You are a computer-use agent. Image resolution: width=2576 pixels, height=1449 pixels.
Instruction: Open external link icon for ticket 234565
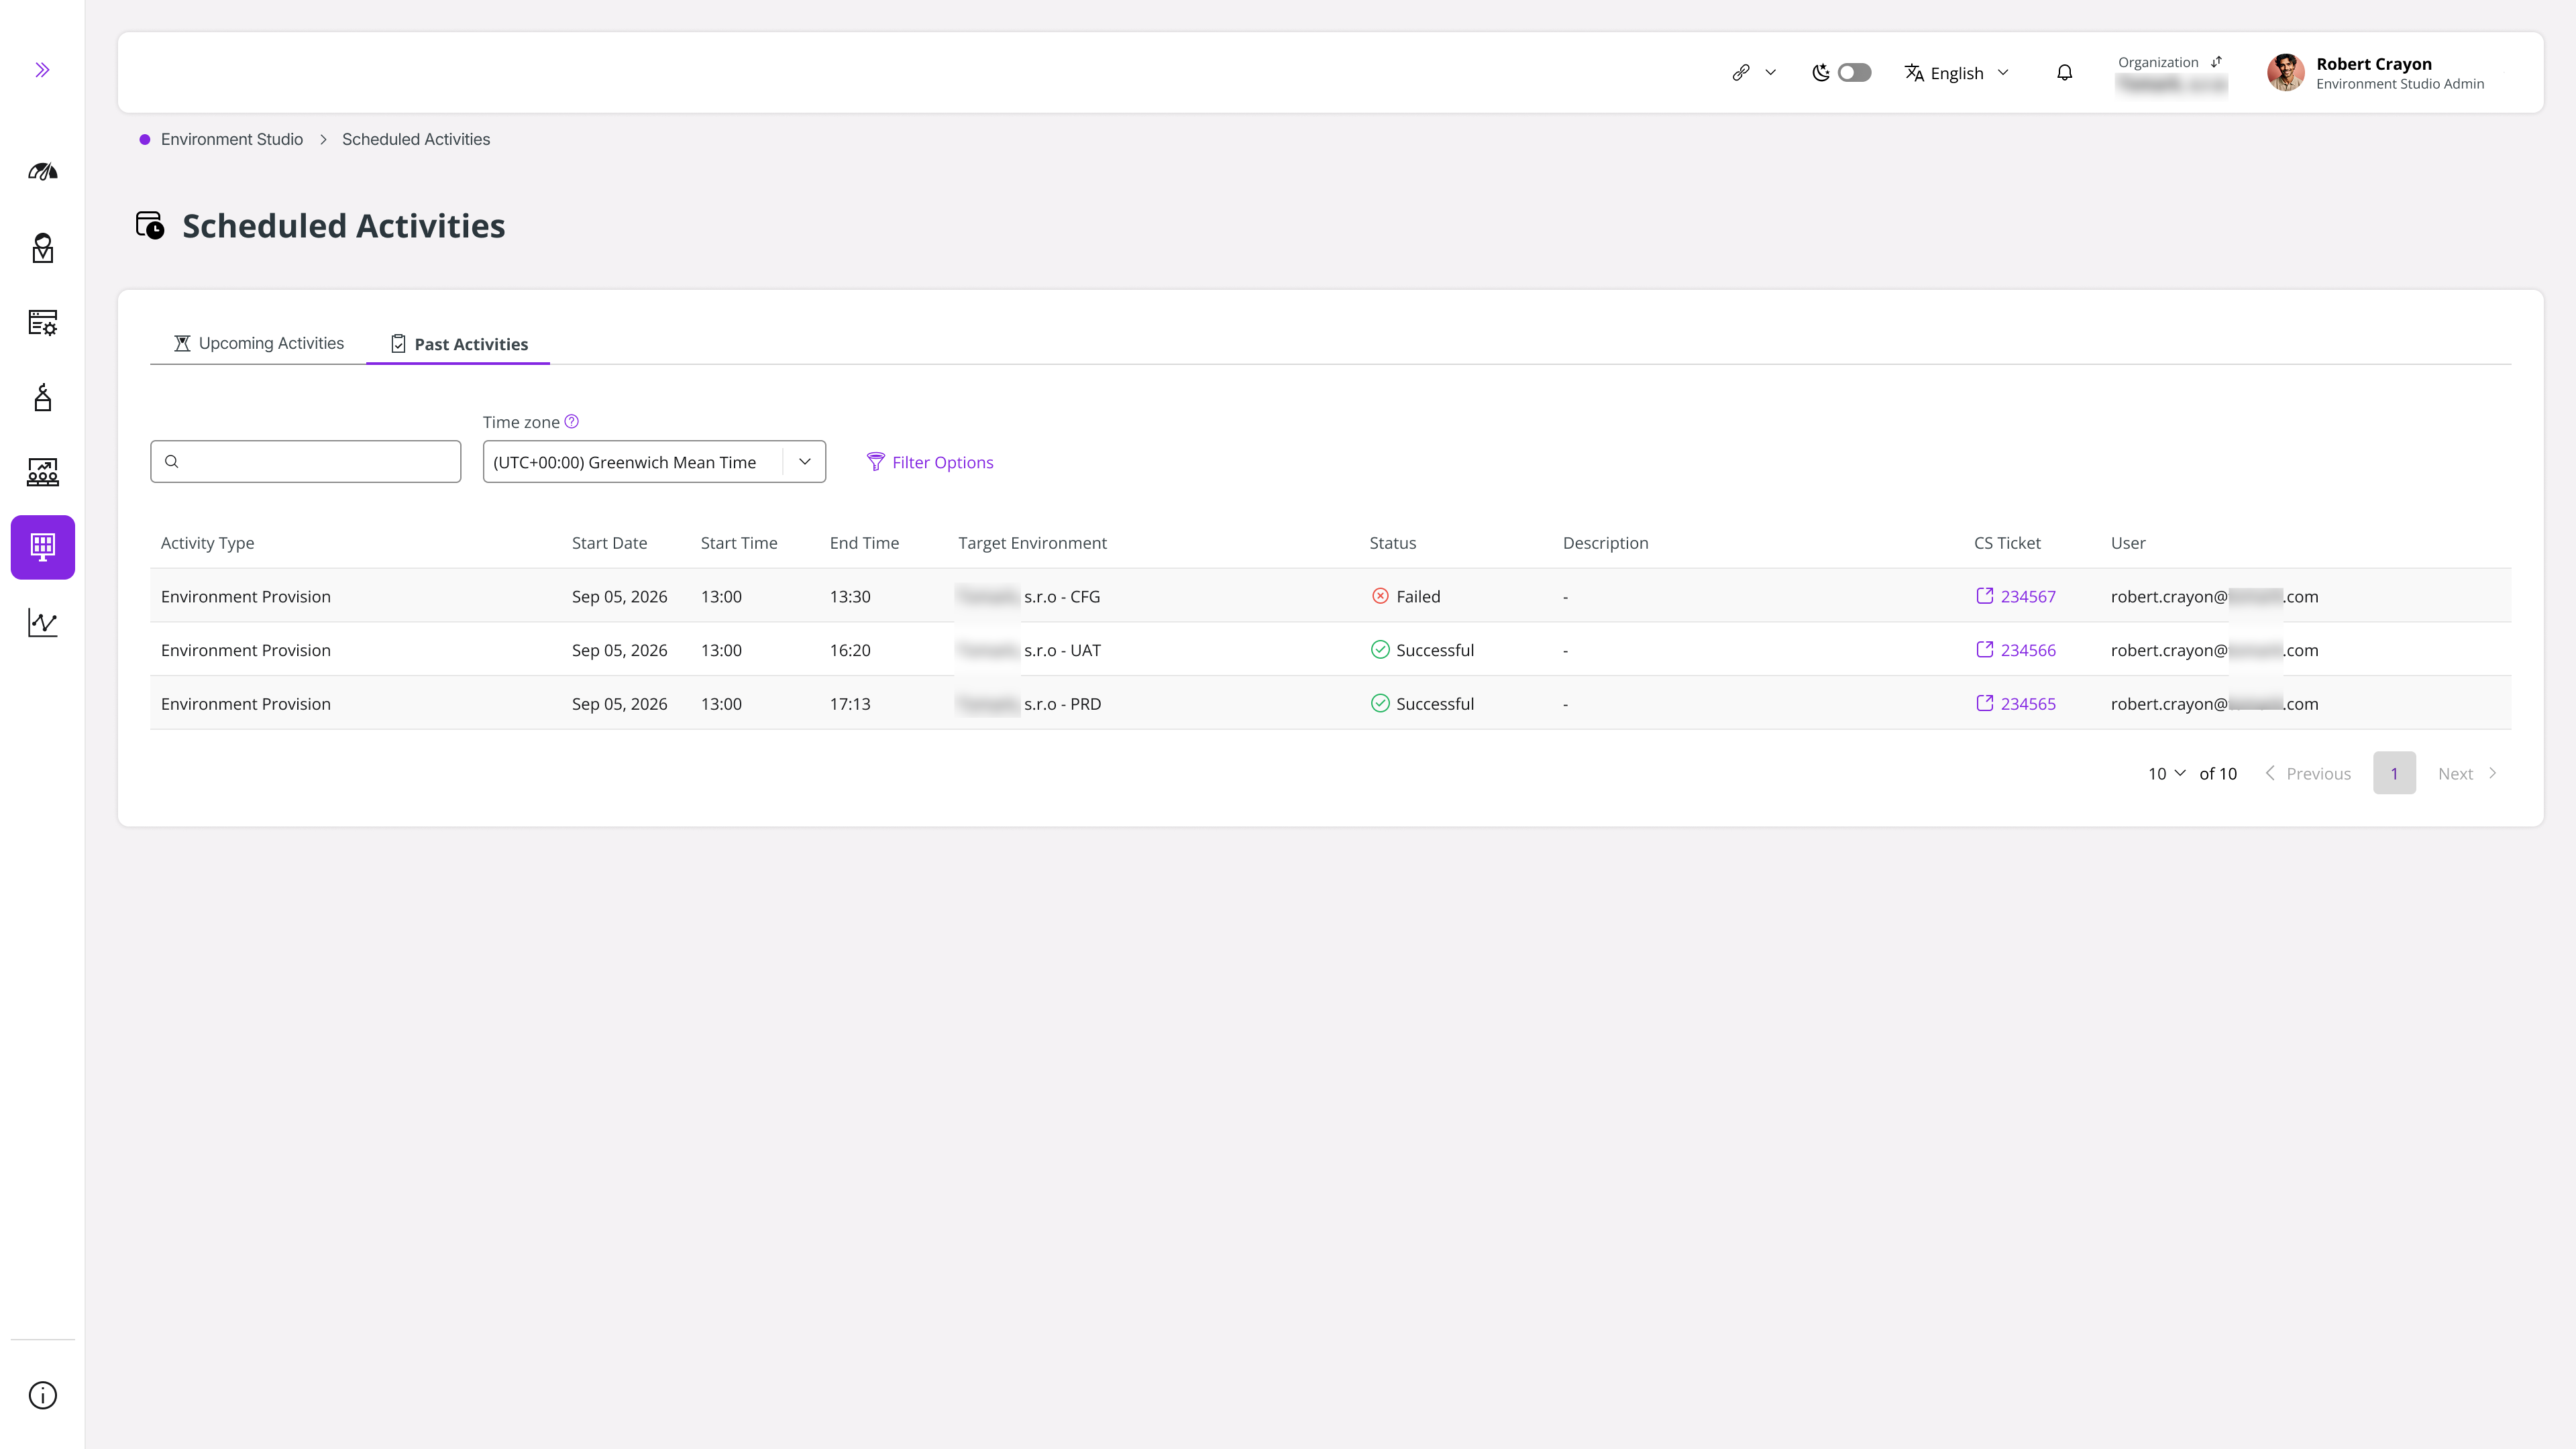point(1984,703)
